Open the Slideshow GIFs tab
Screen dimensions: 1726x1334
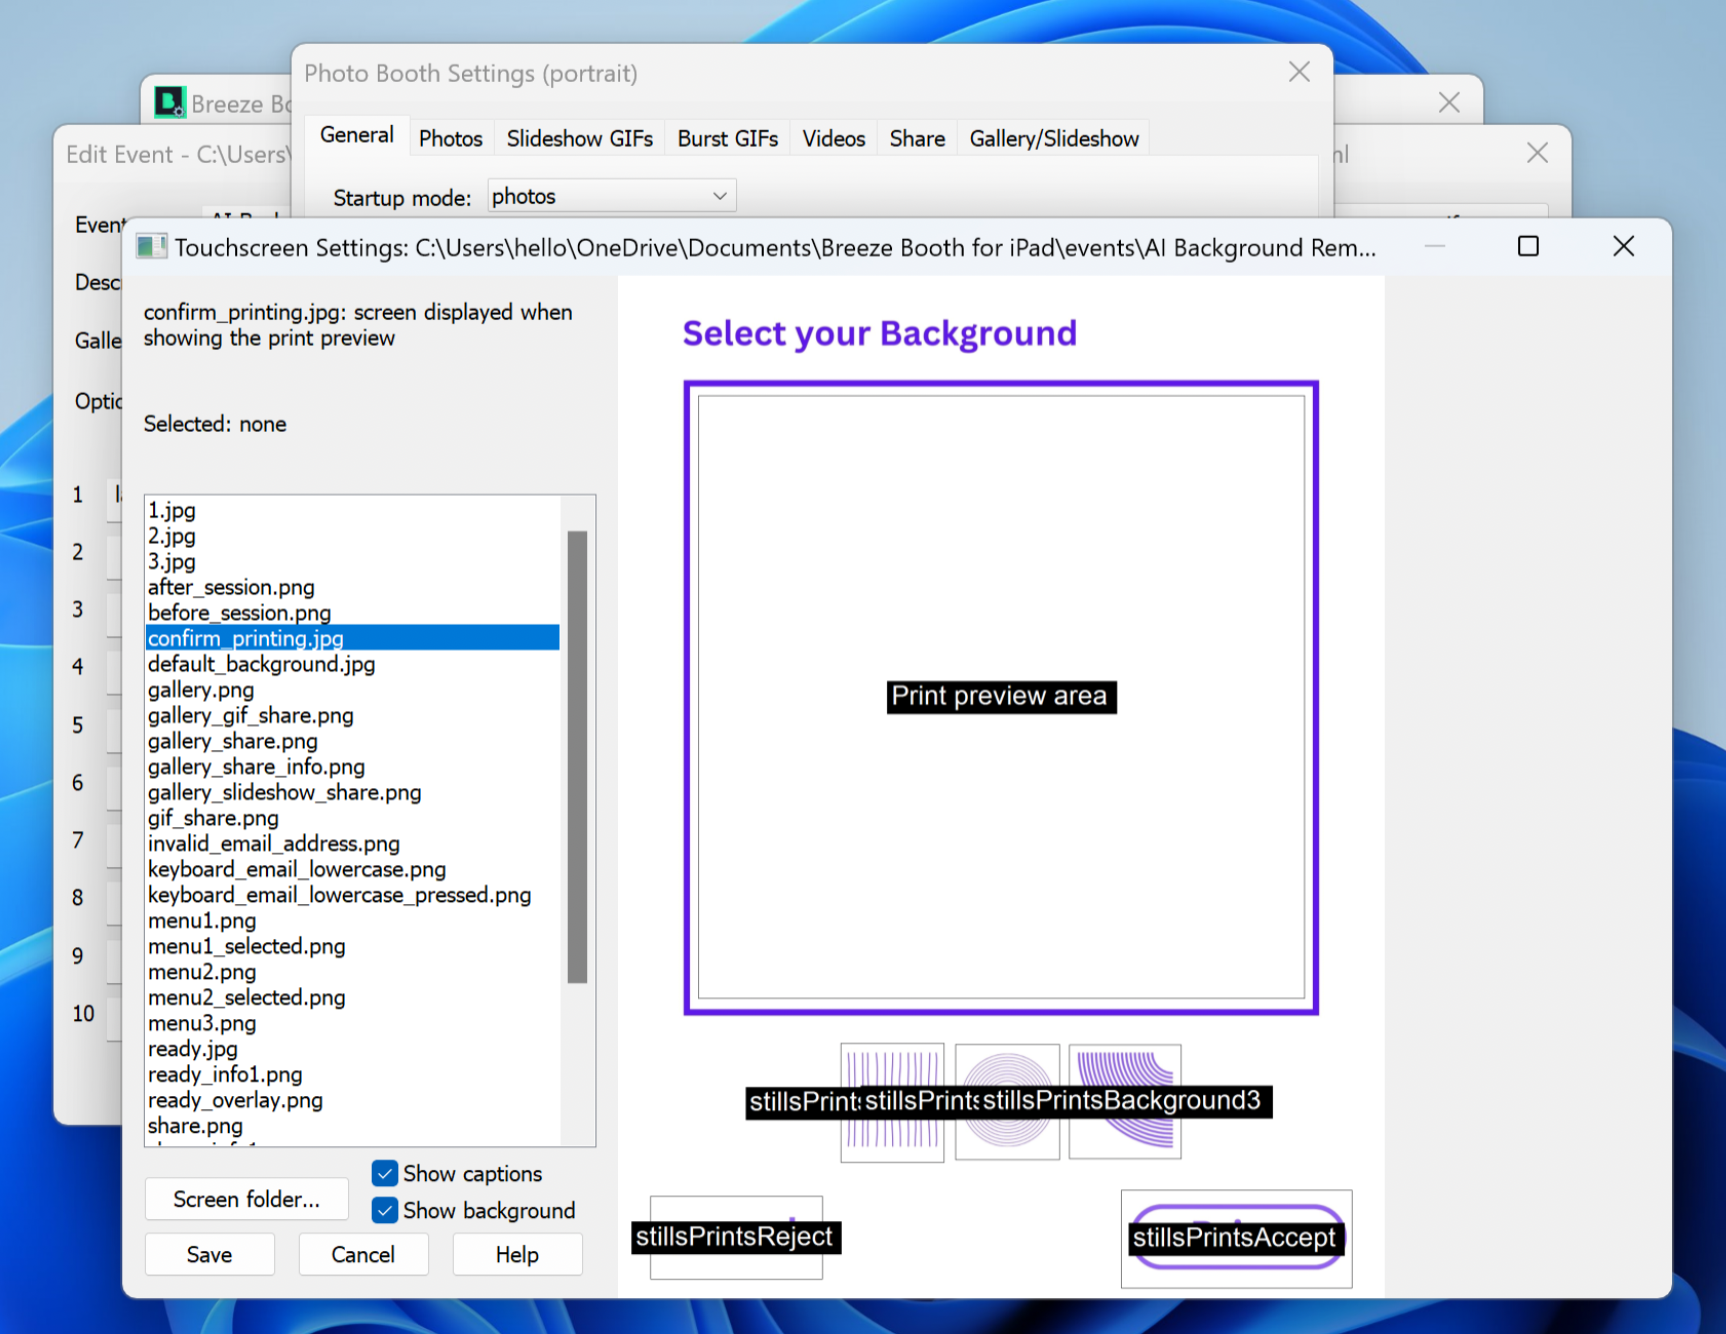coord(579,139)
